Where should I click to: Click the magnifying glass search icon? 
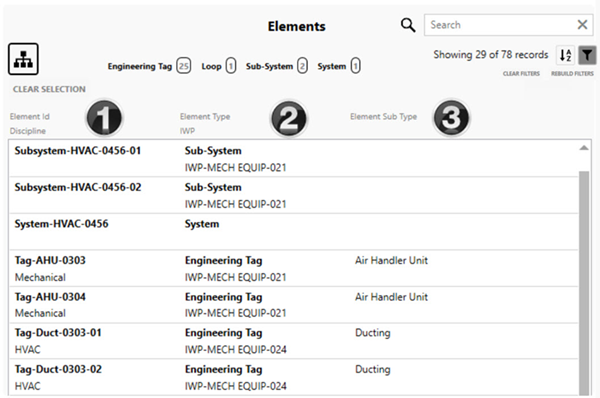(408, 25)
